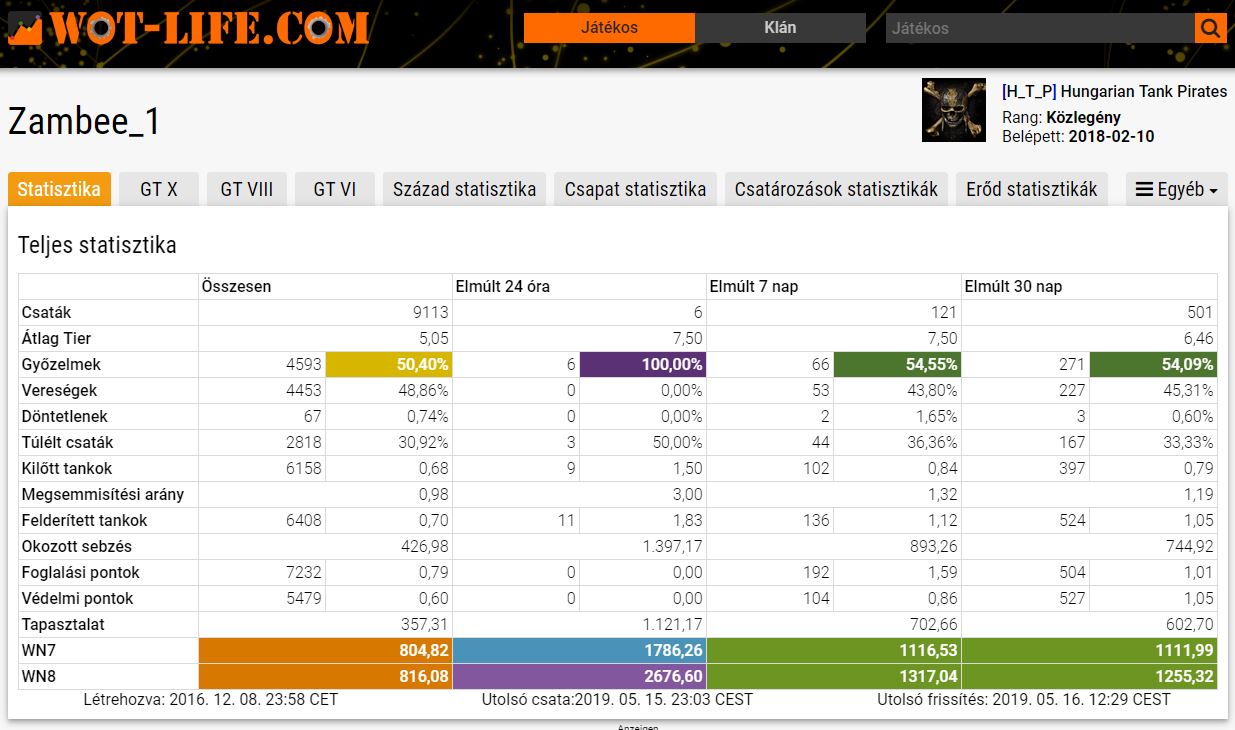1235x730 pixels.
Task: Click the total battles value 9113
Action: [x=431, y=313]
